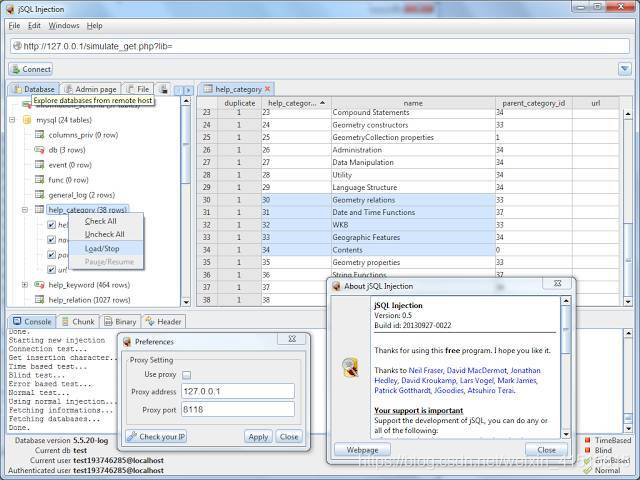Collapse the mysql database tree node
The height and width of the screenshot is (480, 640).
point(12,120)
